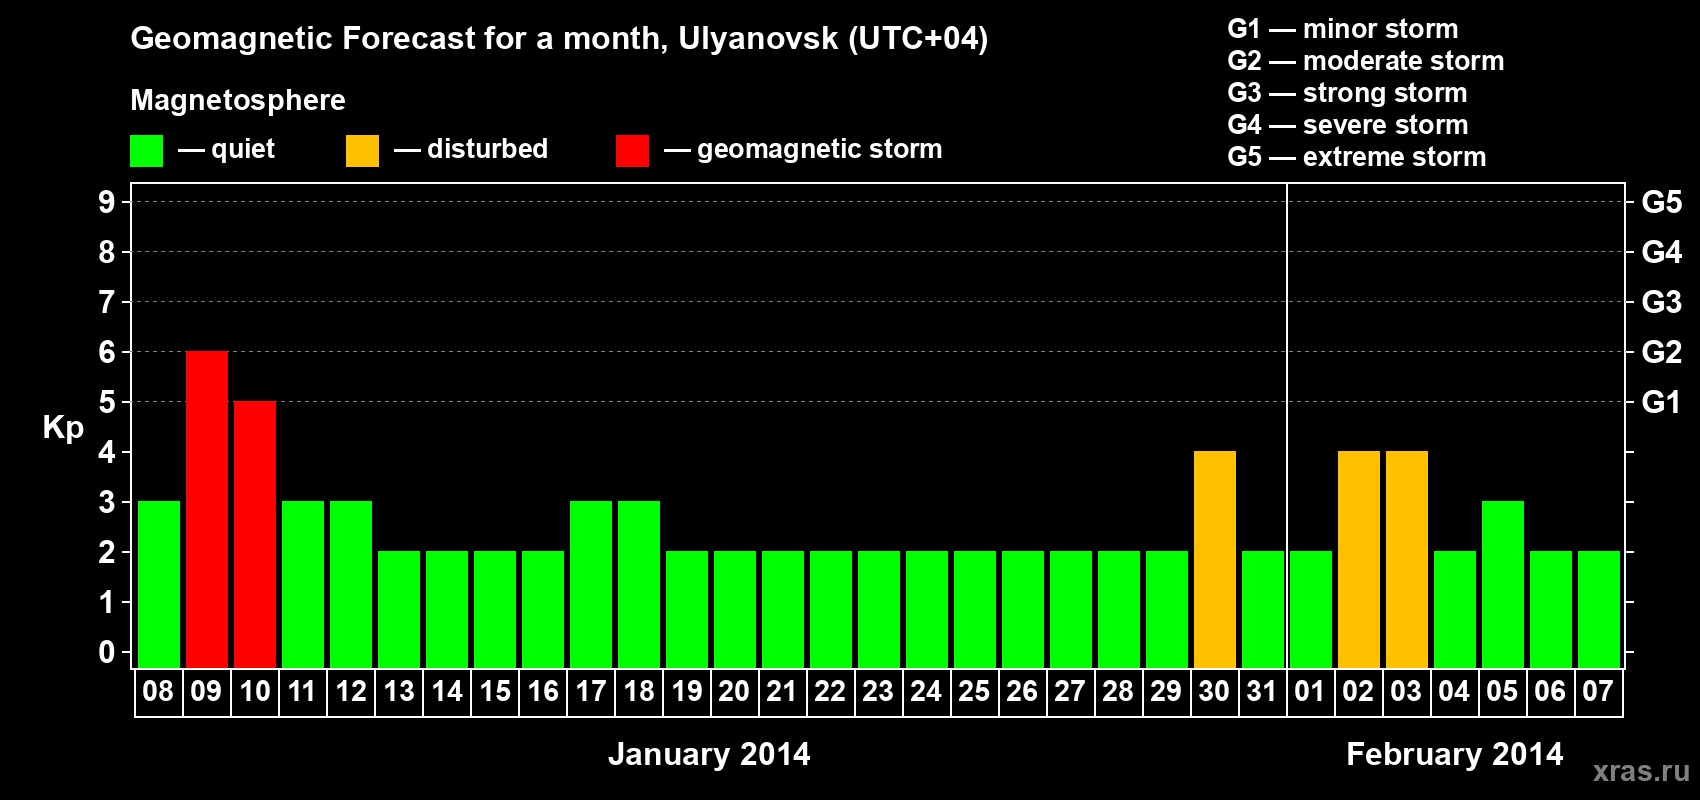Click the G5 right axis label

pos(1662,202)
